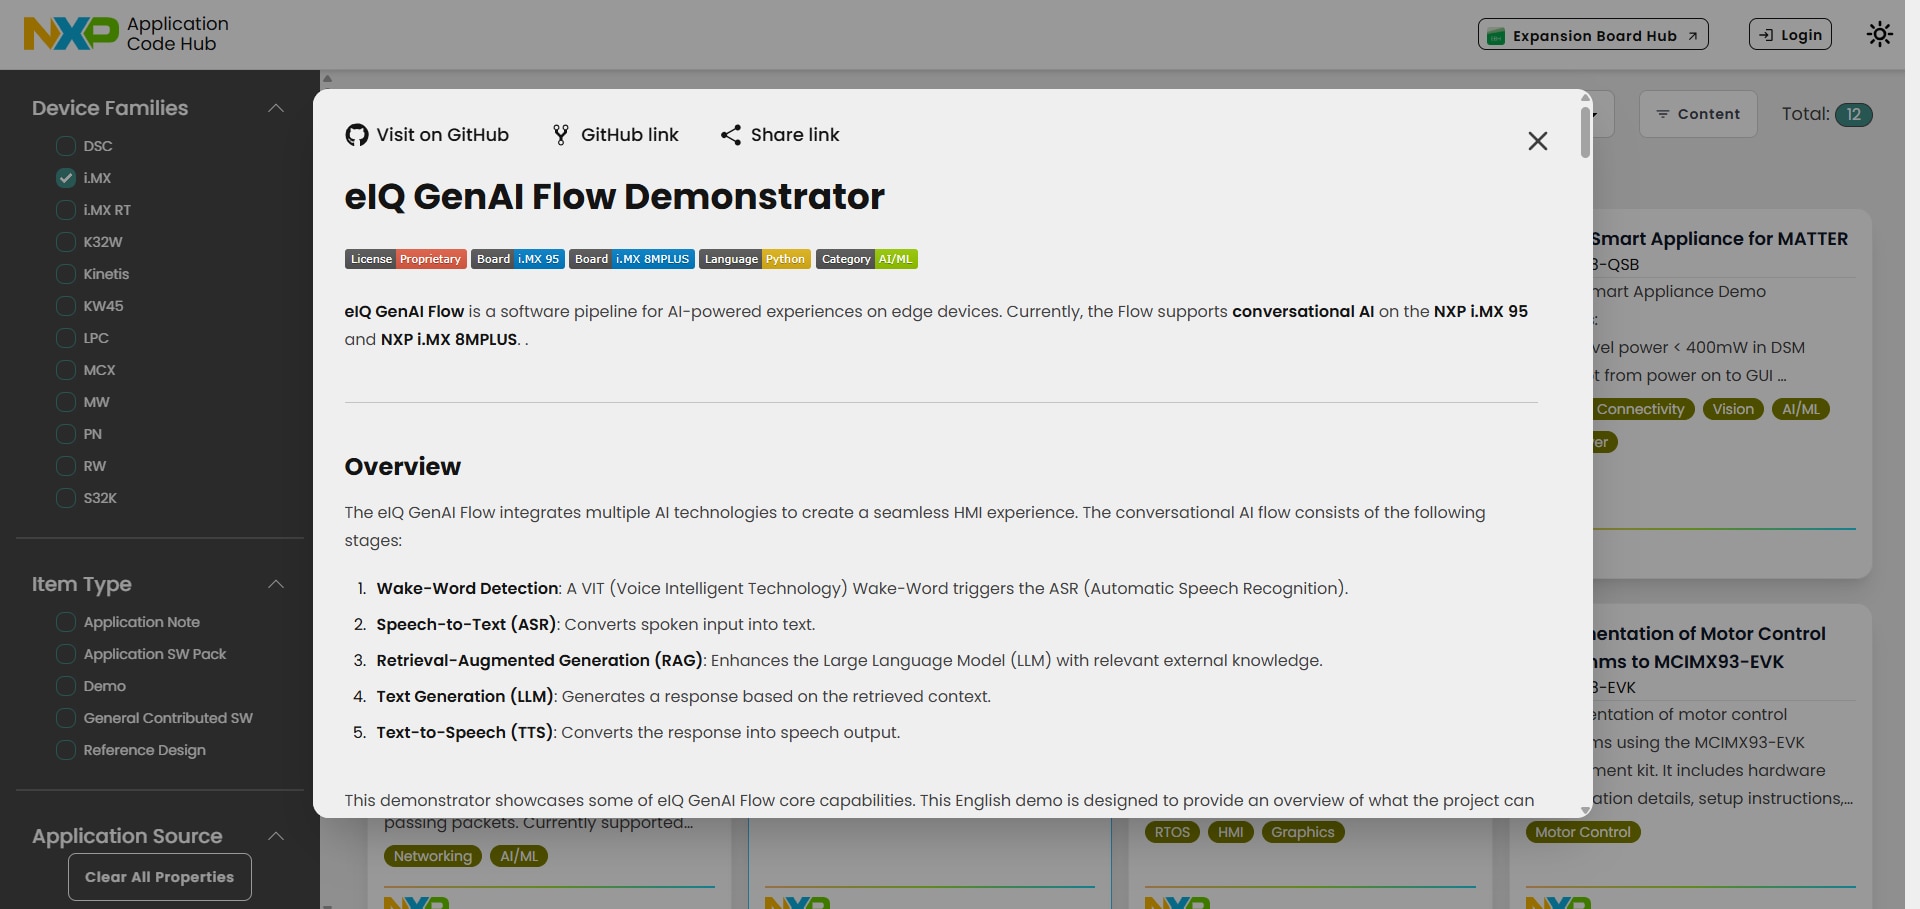Collapse the Device Families section

coord(276,108)
